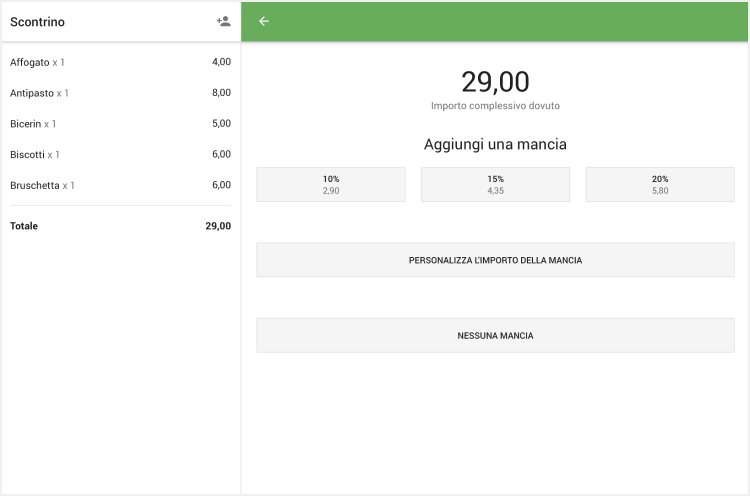Click the 8,00 price beside Antipasto
This screenshot has width=750, height=496.
point(221,93)
